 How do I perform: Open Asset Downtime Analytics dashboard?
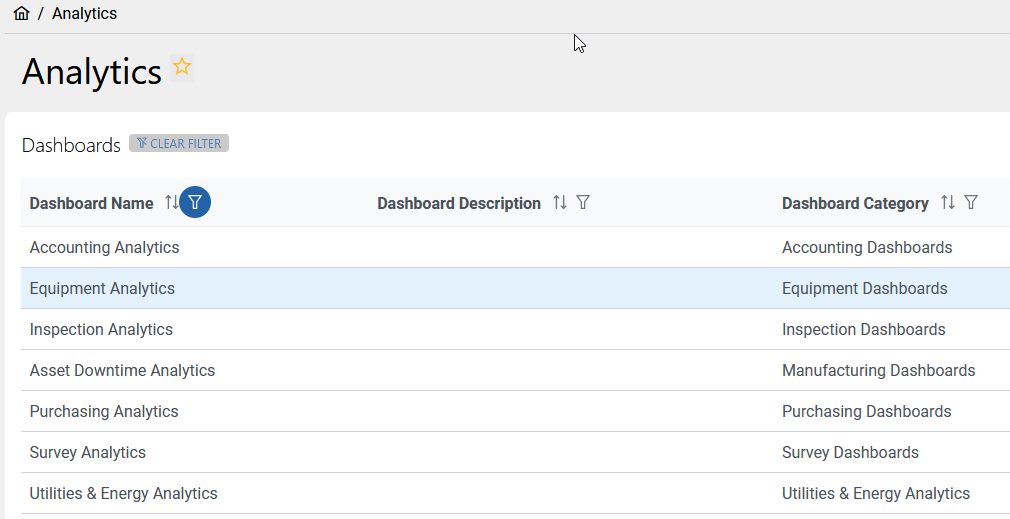(122, 370)
